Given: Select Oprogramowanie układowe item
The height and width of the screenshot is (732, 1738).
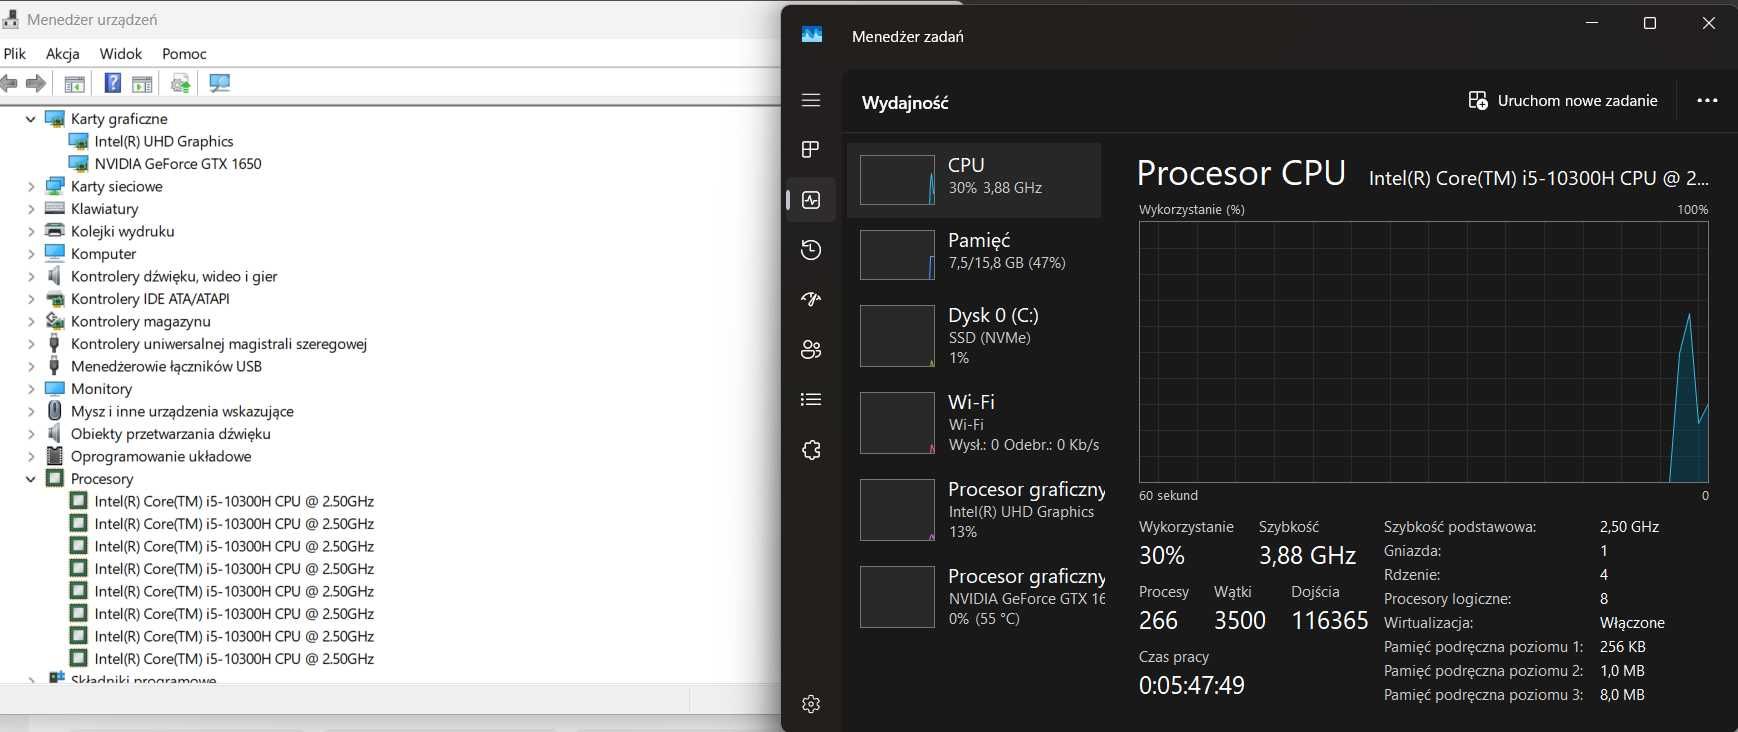Looking at the screenshot, I should [x=161, y=456].
